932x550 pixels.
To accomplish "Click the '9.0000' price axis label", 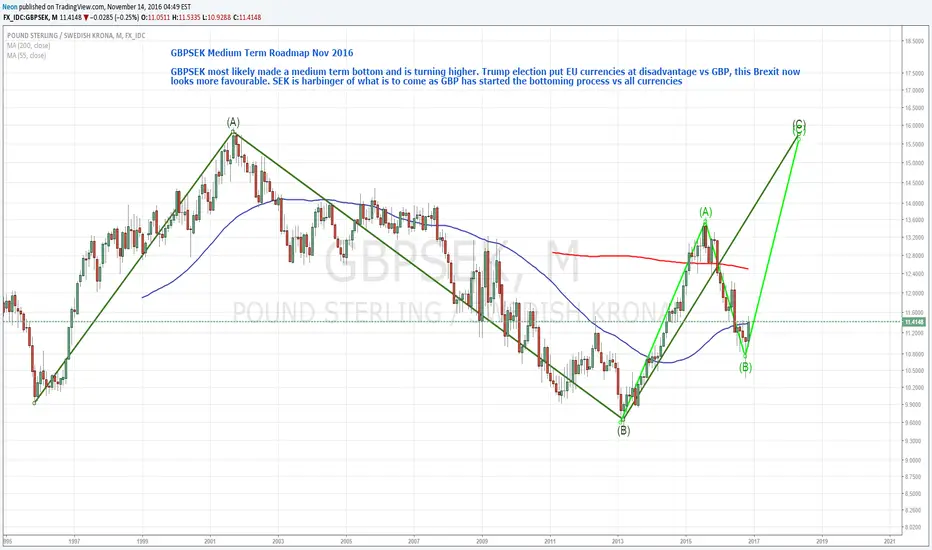I will [x=914, y=460].
